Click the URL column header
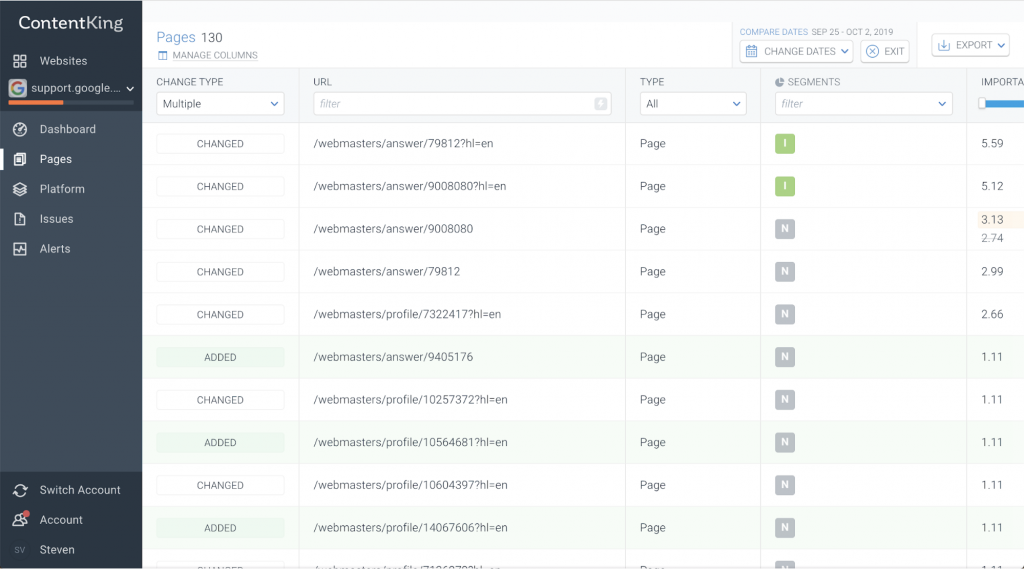 pyautogui.click(x=322, y=82)
